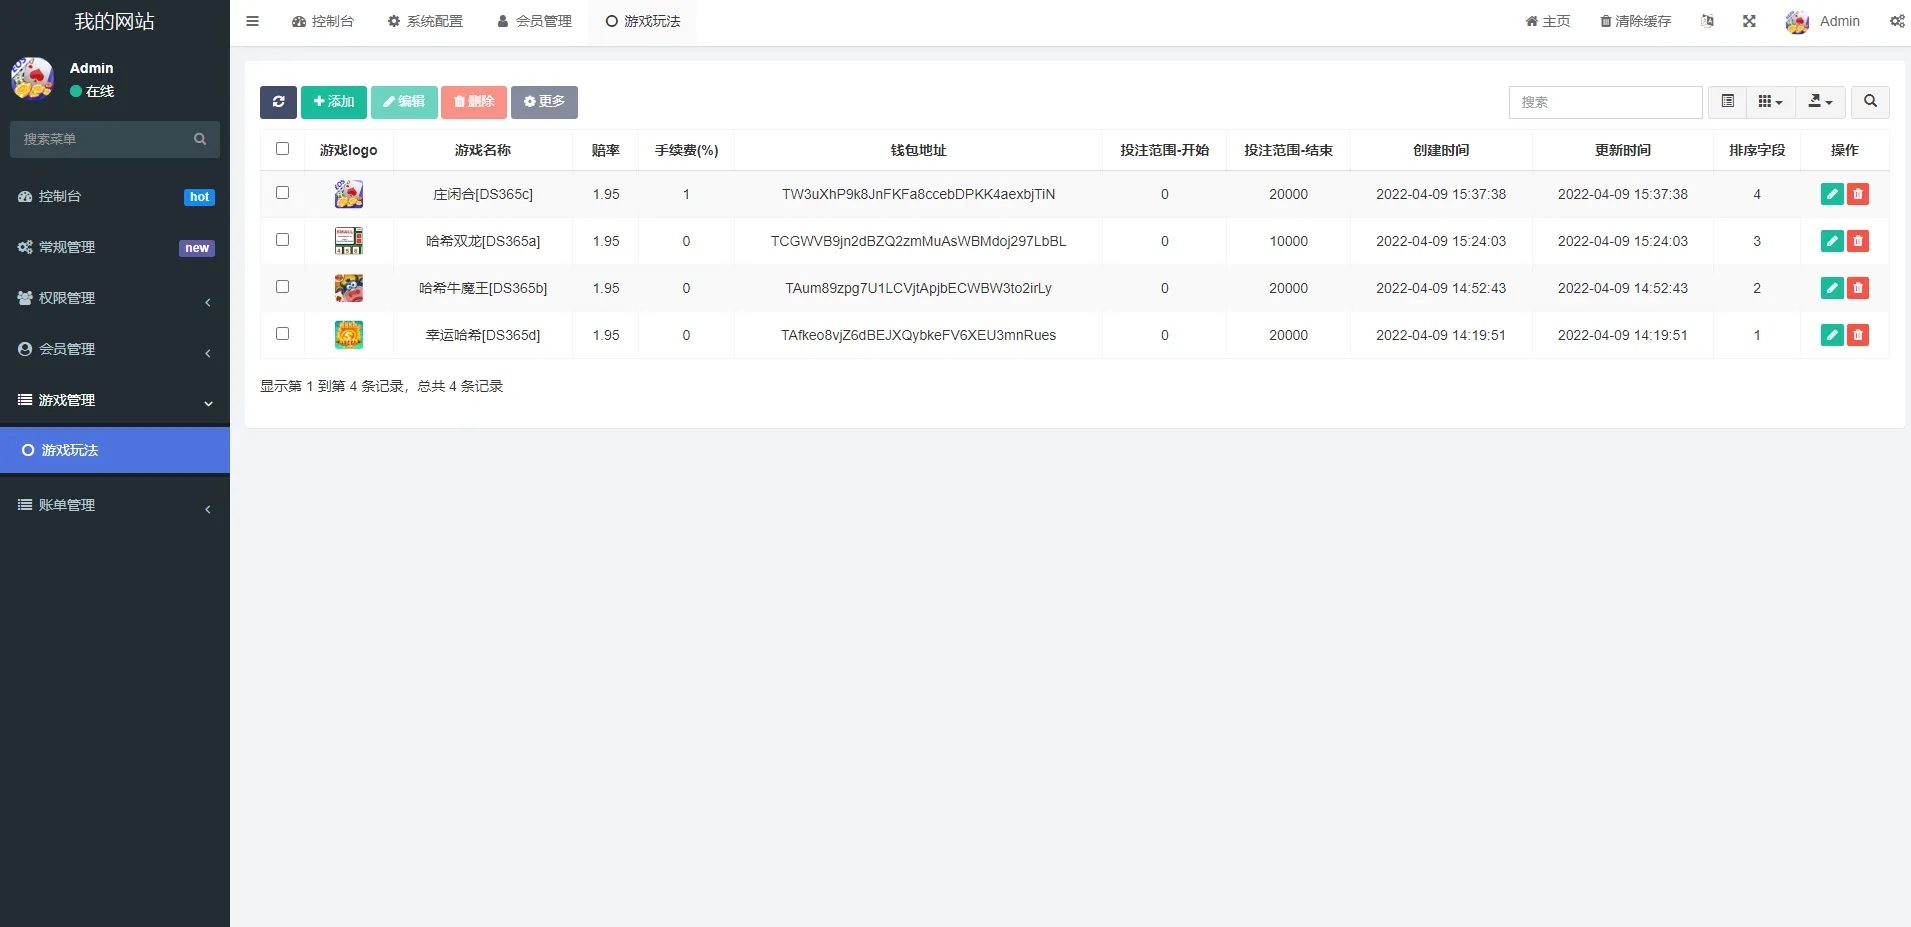
Task: Expand 权限管理 sidebar menu
Action: click(115, 298)
